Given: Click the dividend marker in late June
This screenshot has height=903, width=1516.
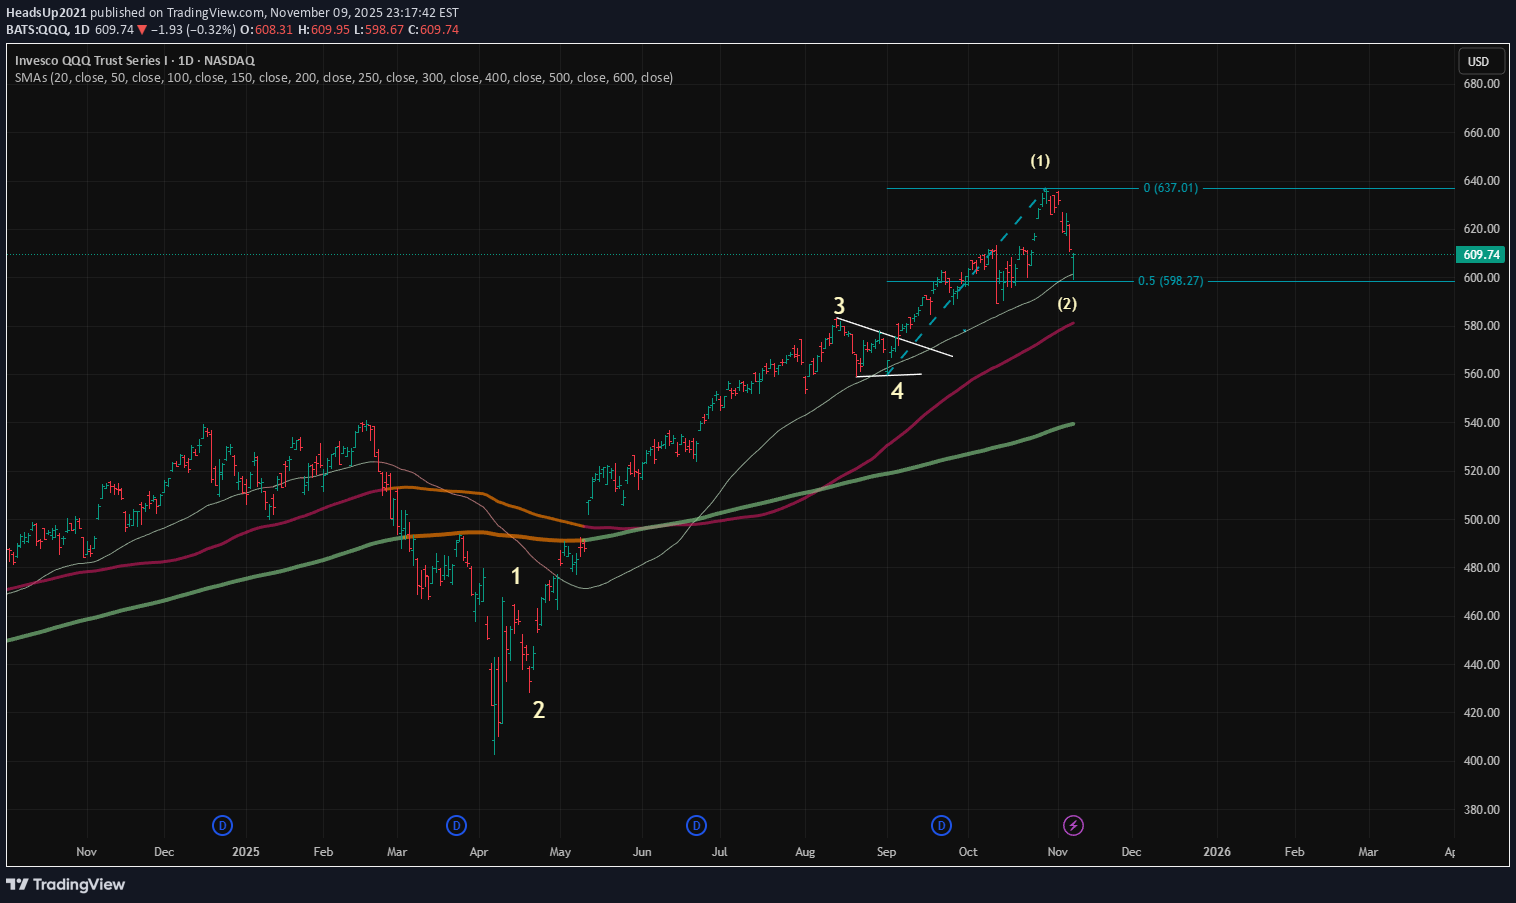Looking at the screenshot, I should pos(696,825).
